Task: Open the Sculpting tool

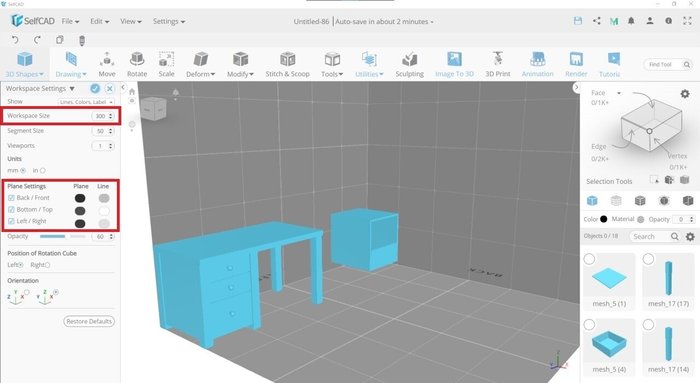Action: [409, 65]
